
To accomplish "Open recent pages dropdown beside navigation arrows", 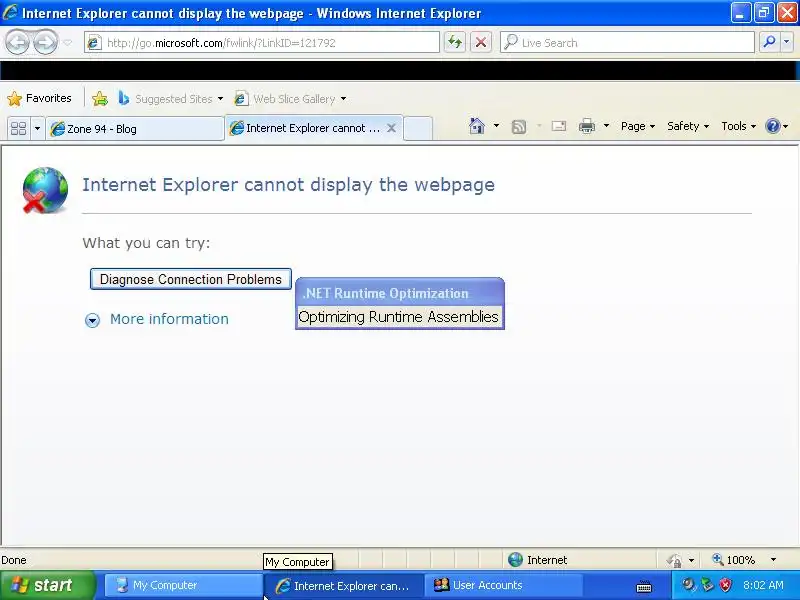I will click(68, 43).
